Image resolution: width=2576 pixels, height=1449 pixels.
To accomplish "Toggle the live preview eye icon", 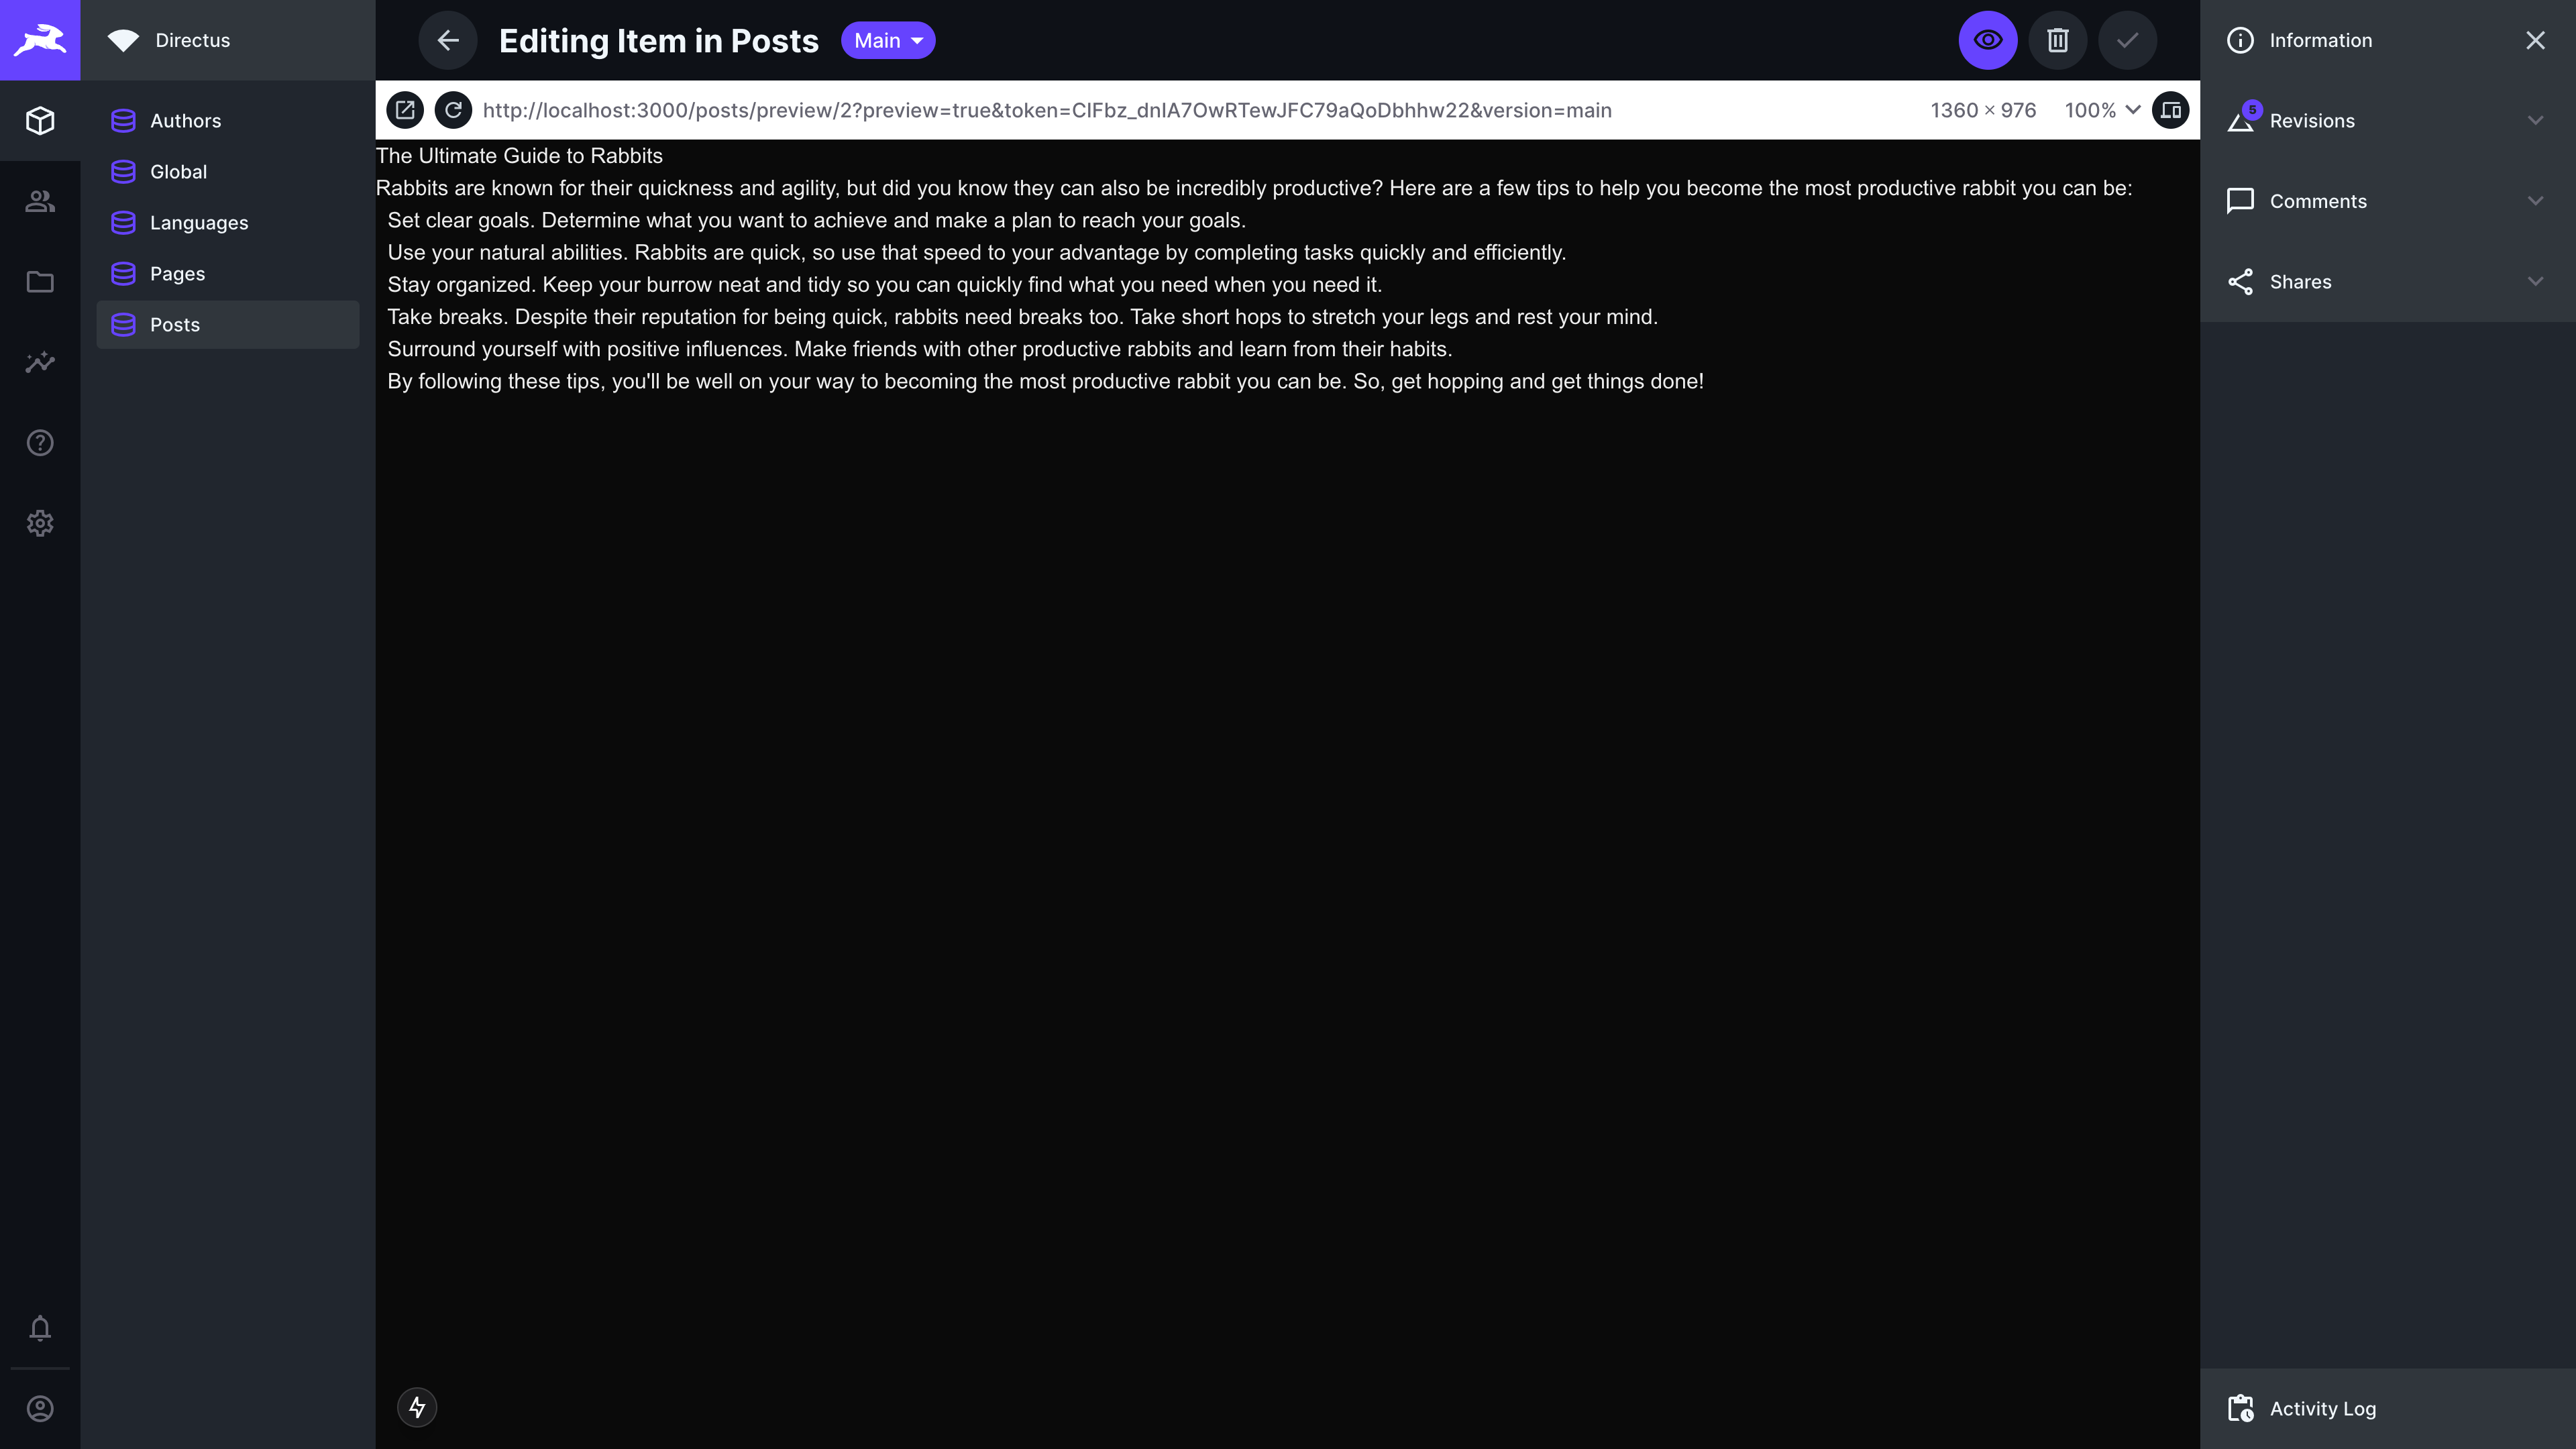I will [1987, 40].
